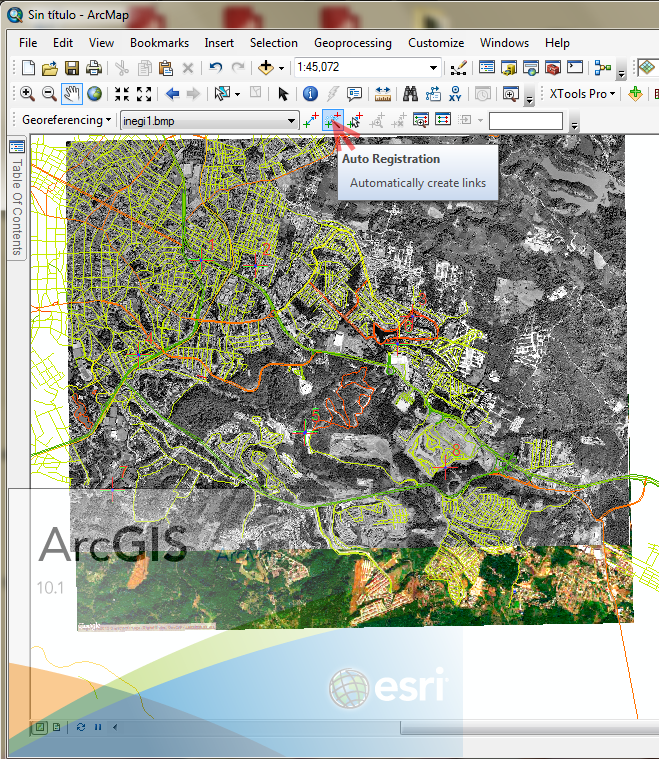
Task: Copy the selected element
Action: point(145,68)
